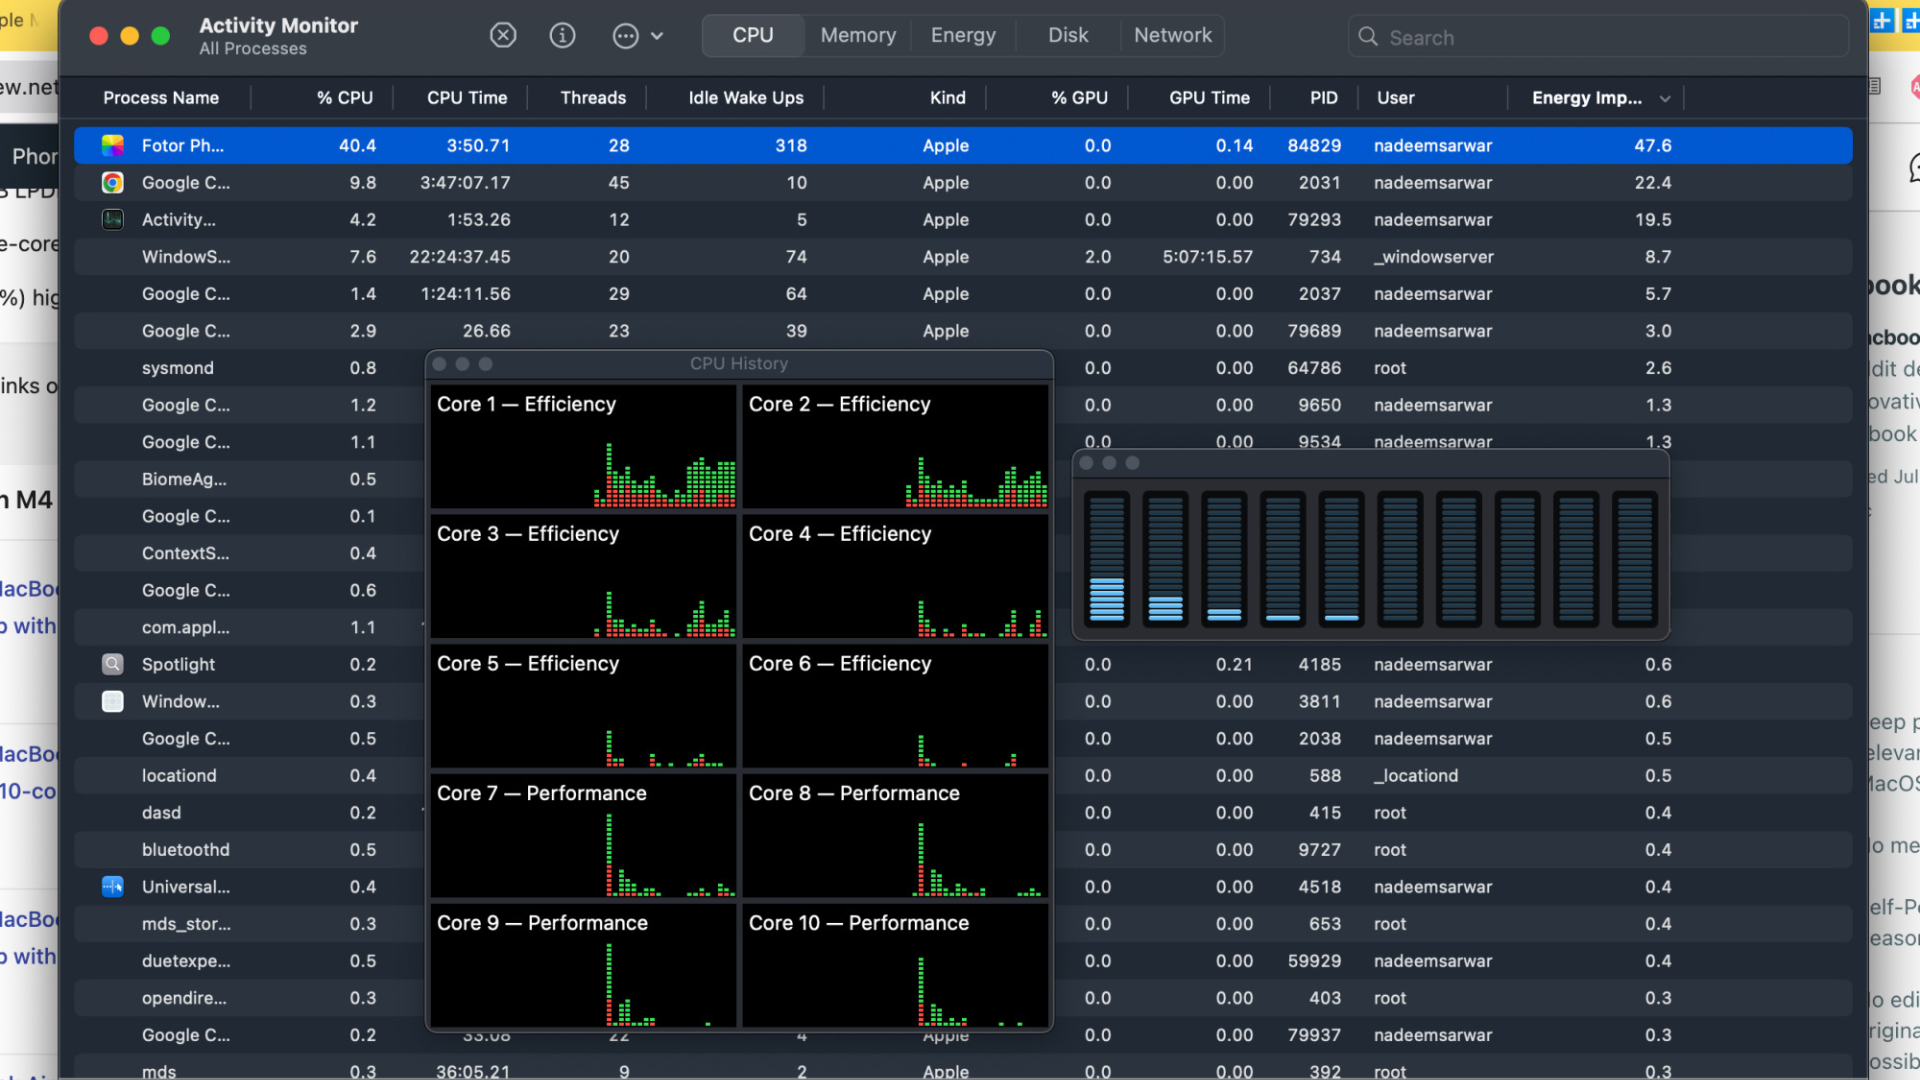Click the ellipsis more options icon
This screenshot has height=1080, width=1920.
pyautogui.click(x=625, y=36)
